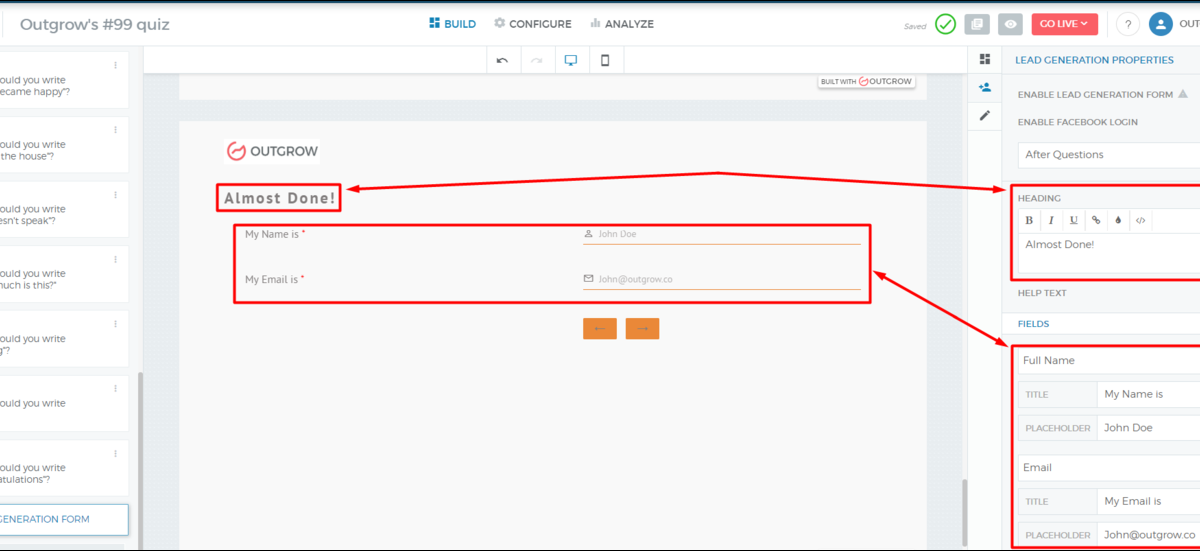Toggle italic formatting in heading editor
The image size is (1200, 551).
(x=1051, y=220)
